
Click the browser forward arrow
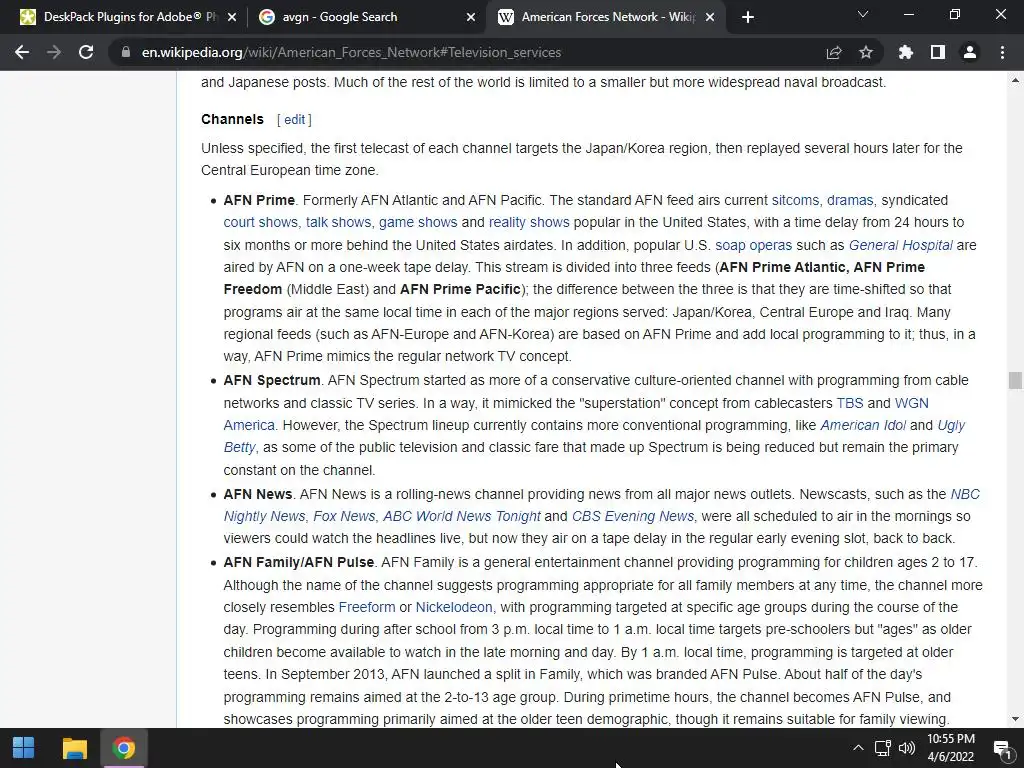coord(54,52)
